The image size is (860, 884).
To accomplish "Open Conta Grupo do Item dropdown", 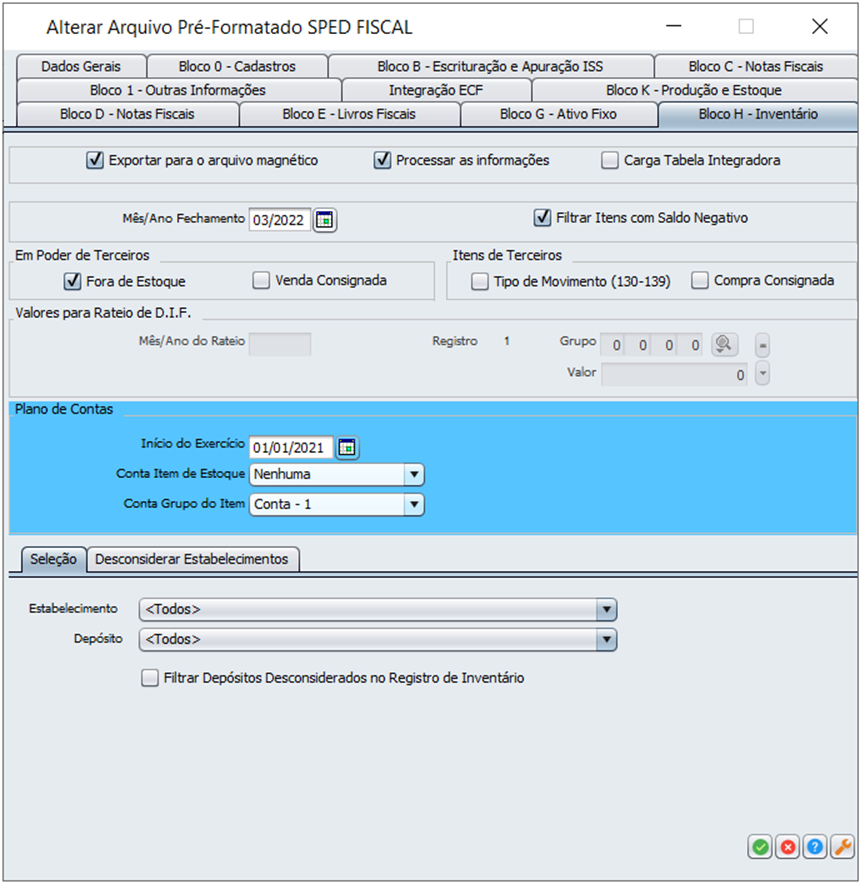I will click(x=337, y=505).
